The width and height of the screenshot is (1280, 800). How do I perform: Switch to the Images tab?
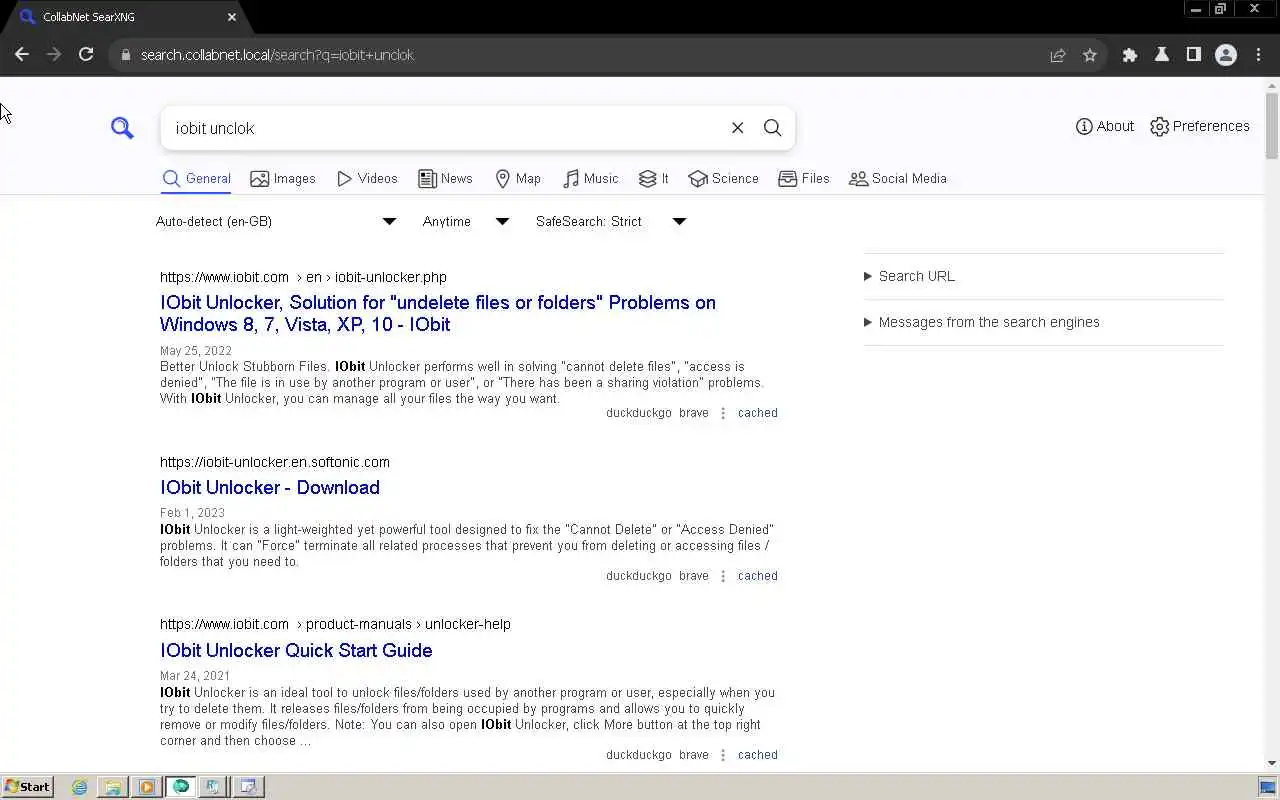click(x=283, y=179)
